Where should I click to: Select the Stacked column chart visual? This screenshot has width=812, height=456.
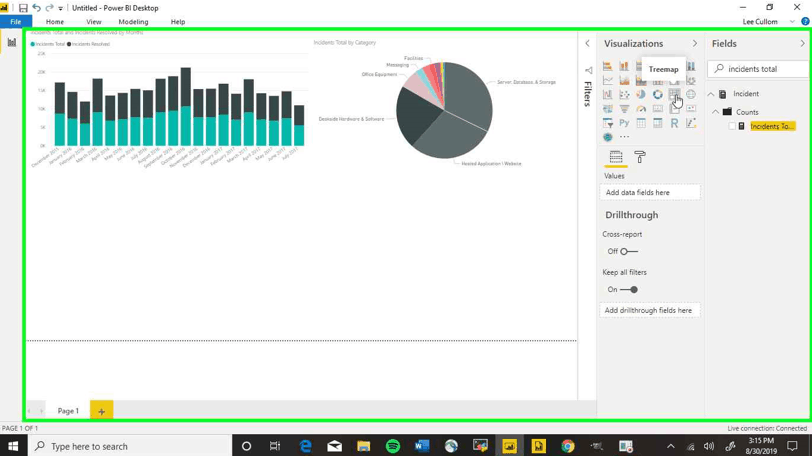pos(624,66)
